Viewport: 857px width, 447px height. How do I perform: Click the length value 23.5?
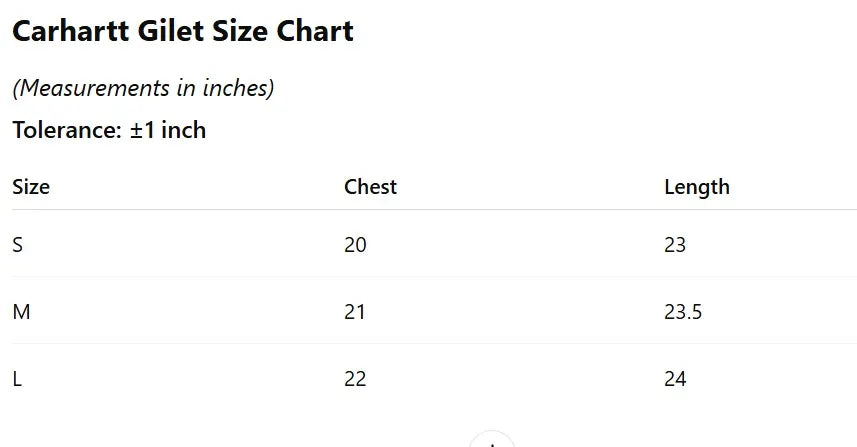(x=683, y=312)
